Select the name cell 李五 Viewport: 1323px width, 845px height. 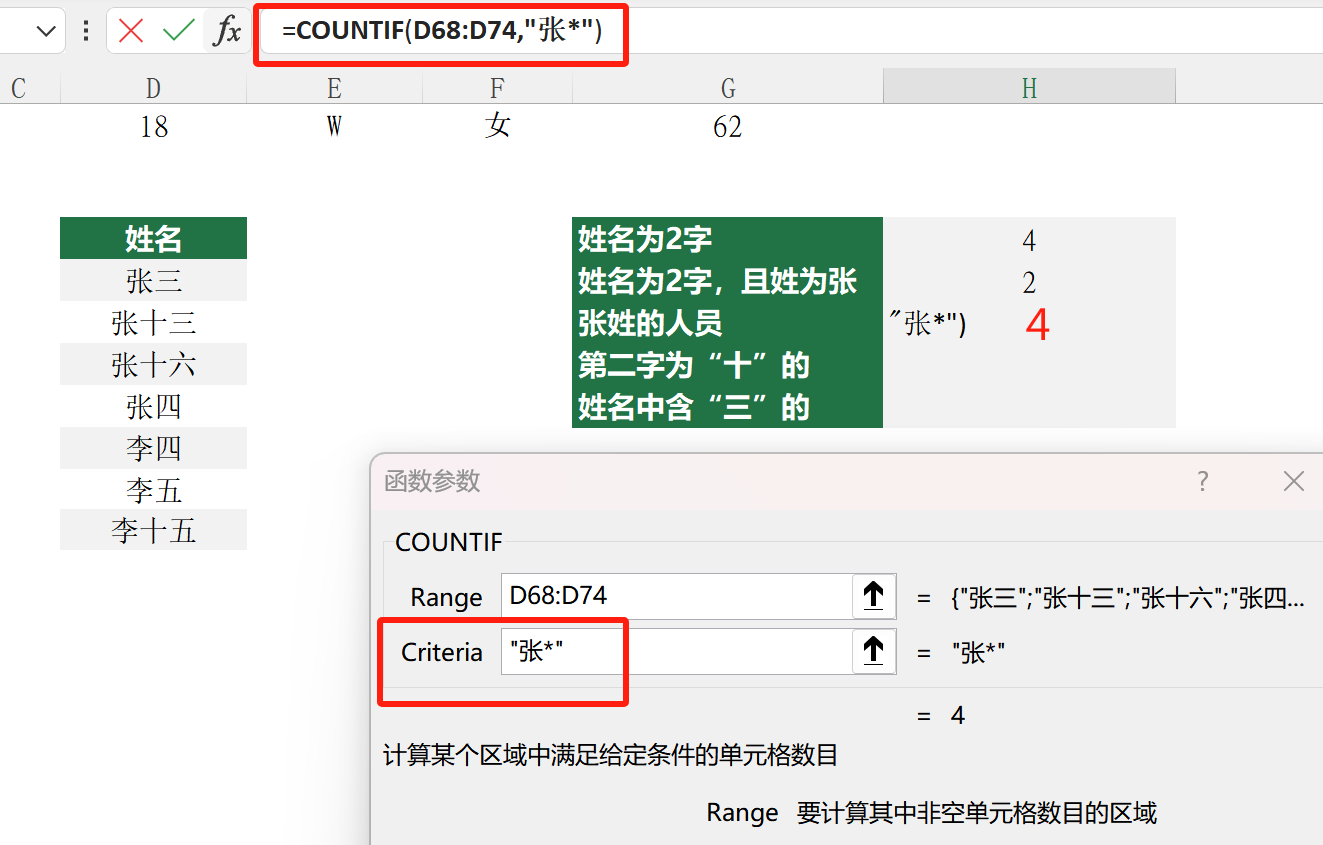(153, 490)
